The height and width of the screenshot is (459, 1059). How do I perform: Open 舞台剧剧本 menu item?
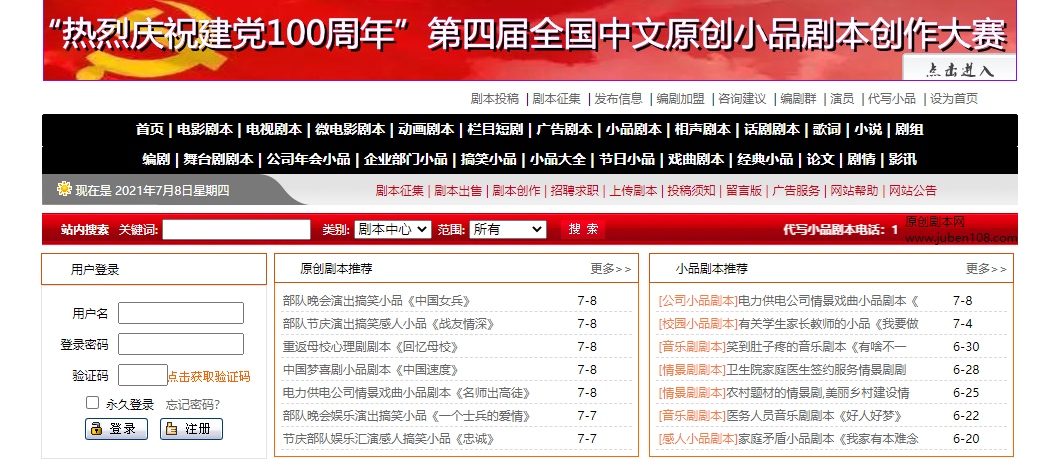(218, 159)
